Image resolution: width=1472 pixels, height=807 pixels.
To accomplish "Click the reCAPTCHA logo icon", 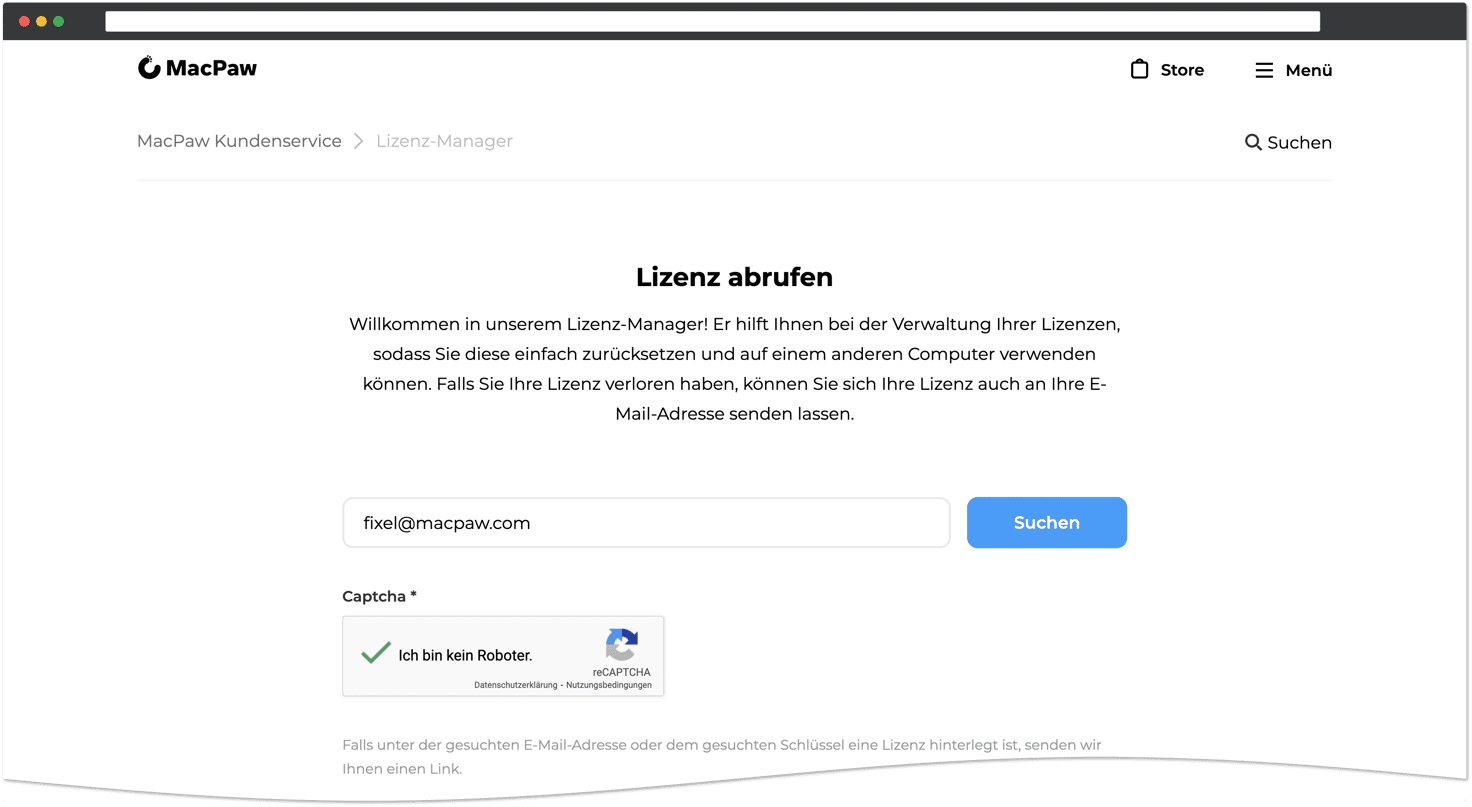I will 621,645.
